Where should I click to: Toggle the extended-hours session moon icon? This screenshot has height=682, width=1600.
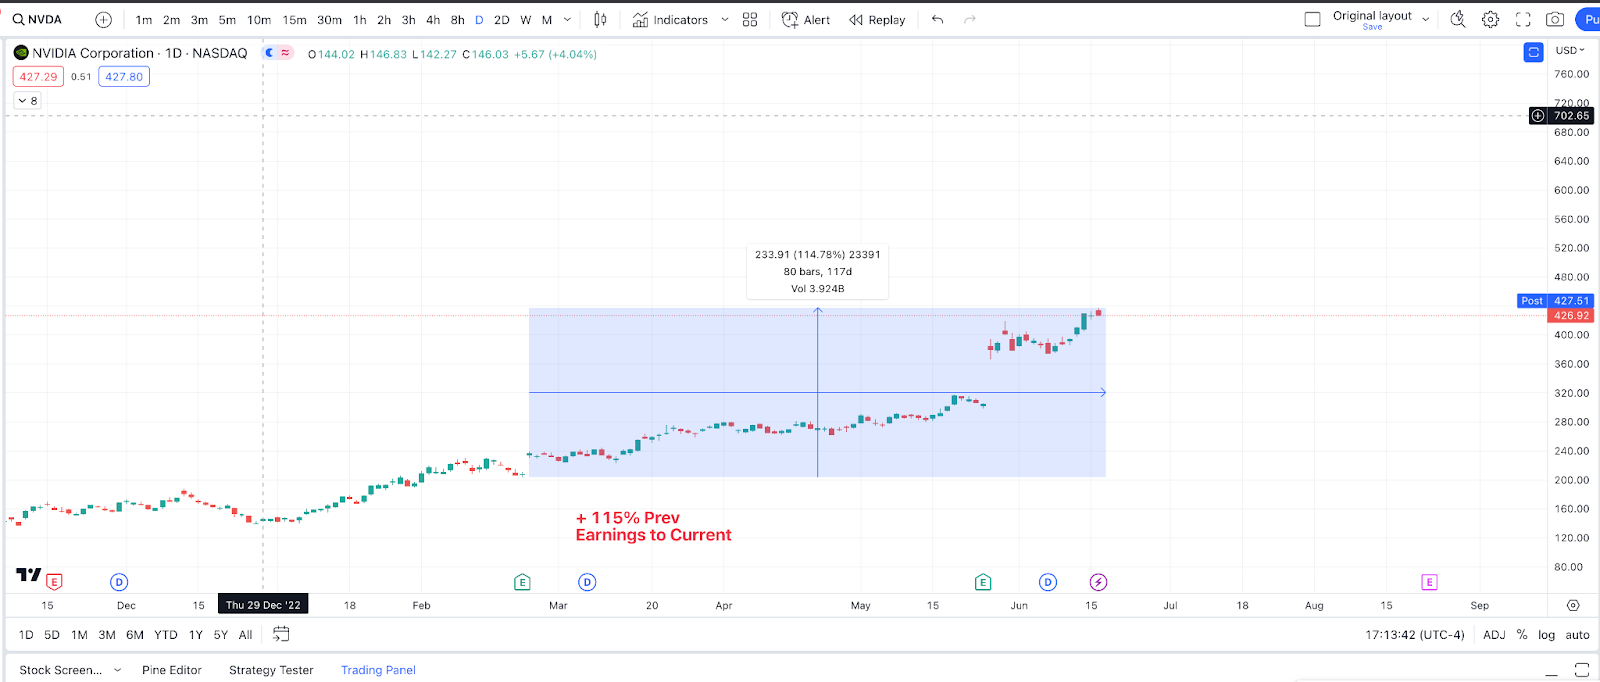270,53
